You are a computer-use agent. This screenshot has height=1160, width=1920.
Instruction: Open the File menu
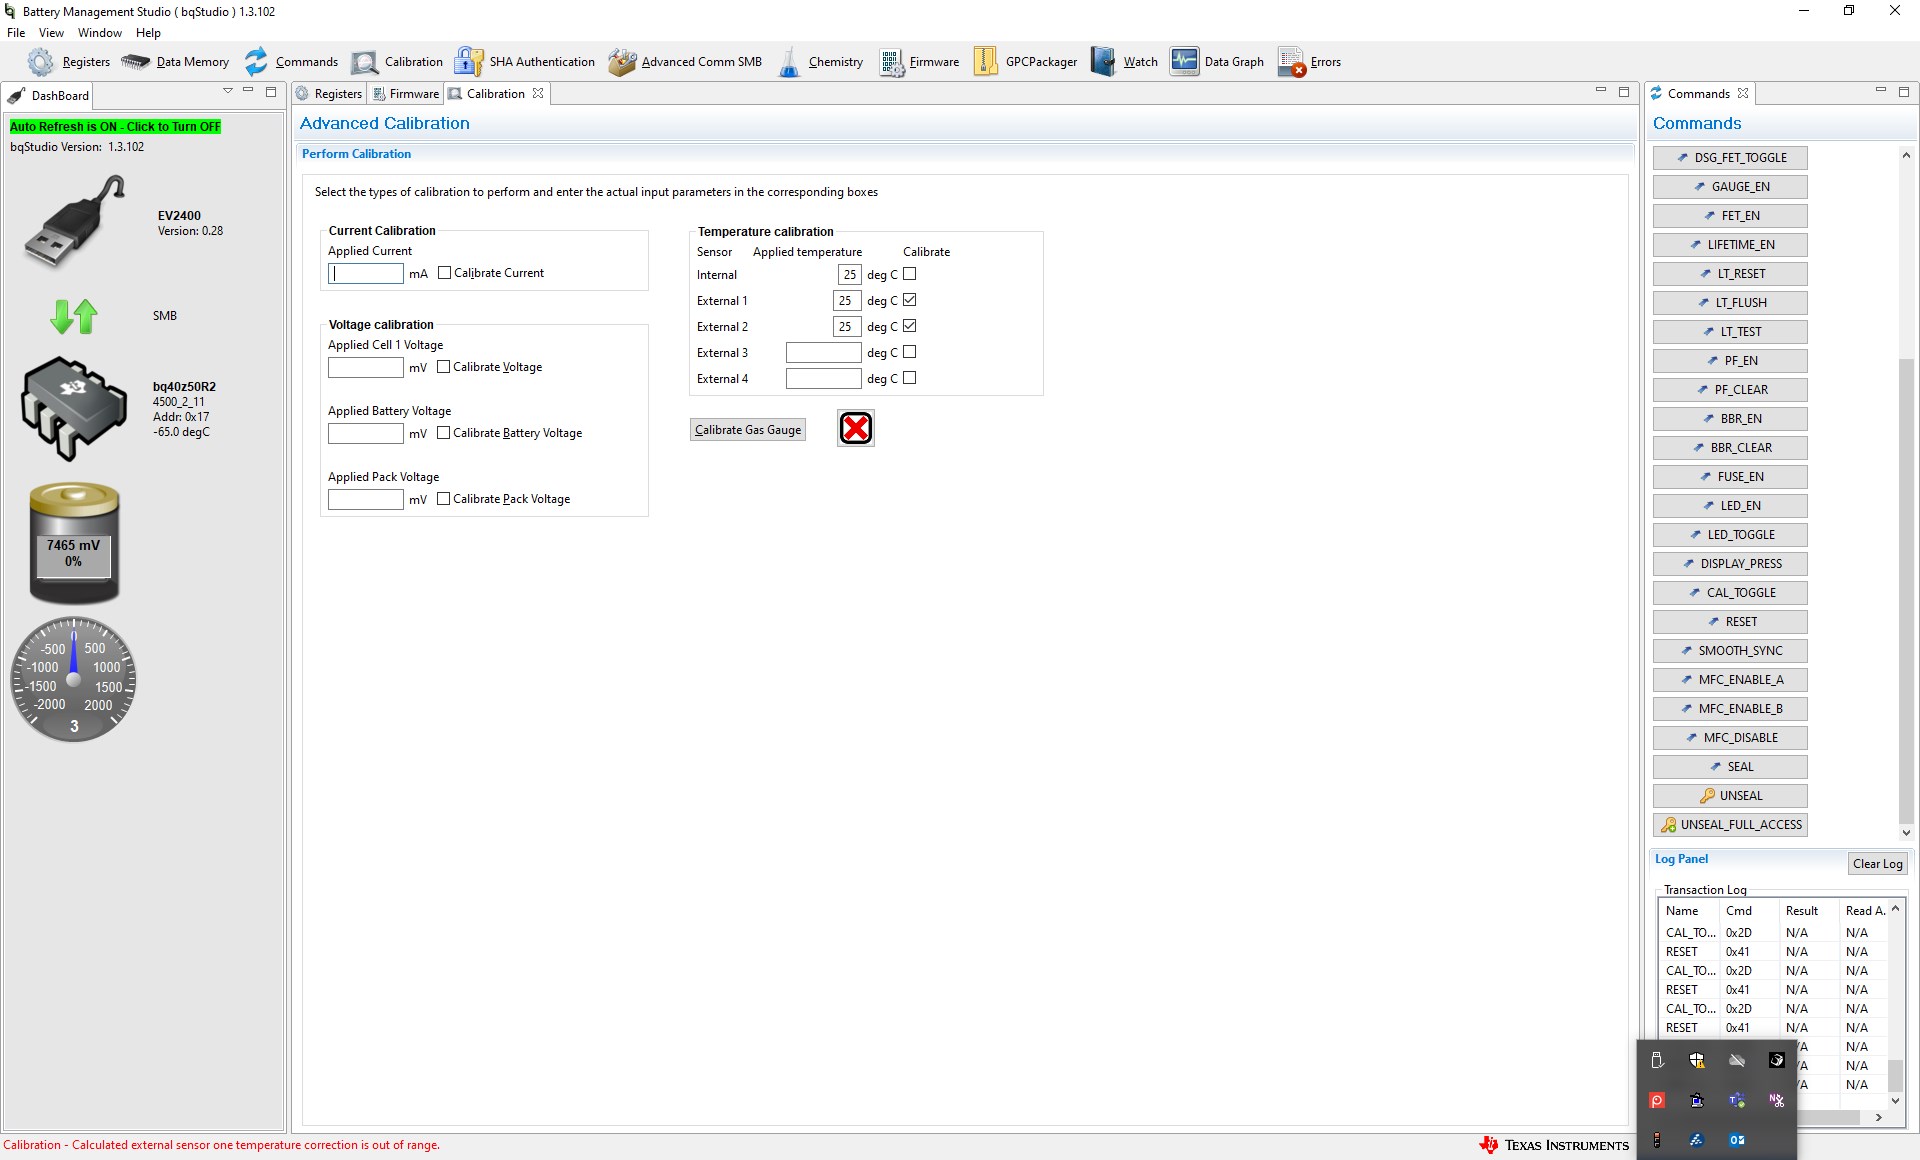coord(16,33)
